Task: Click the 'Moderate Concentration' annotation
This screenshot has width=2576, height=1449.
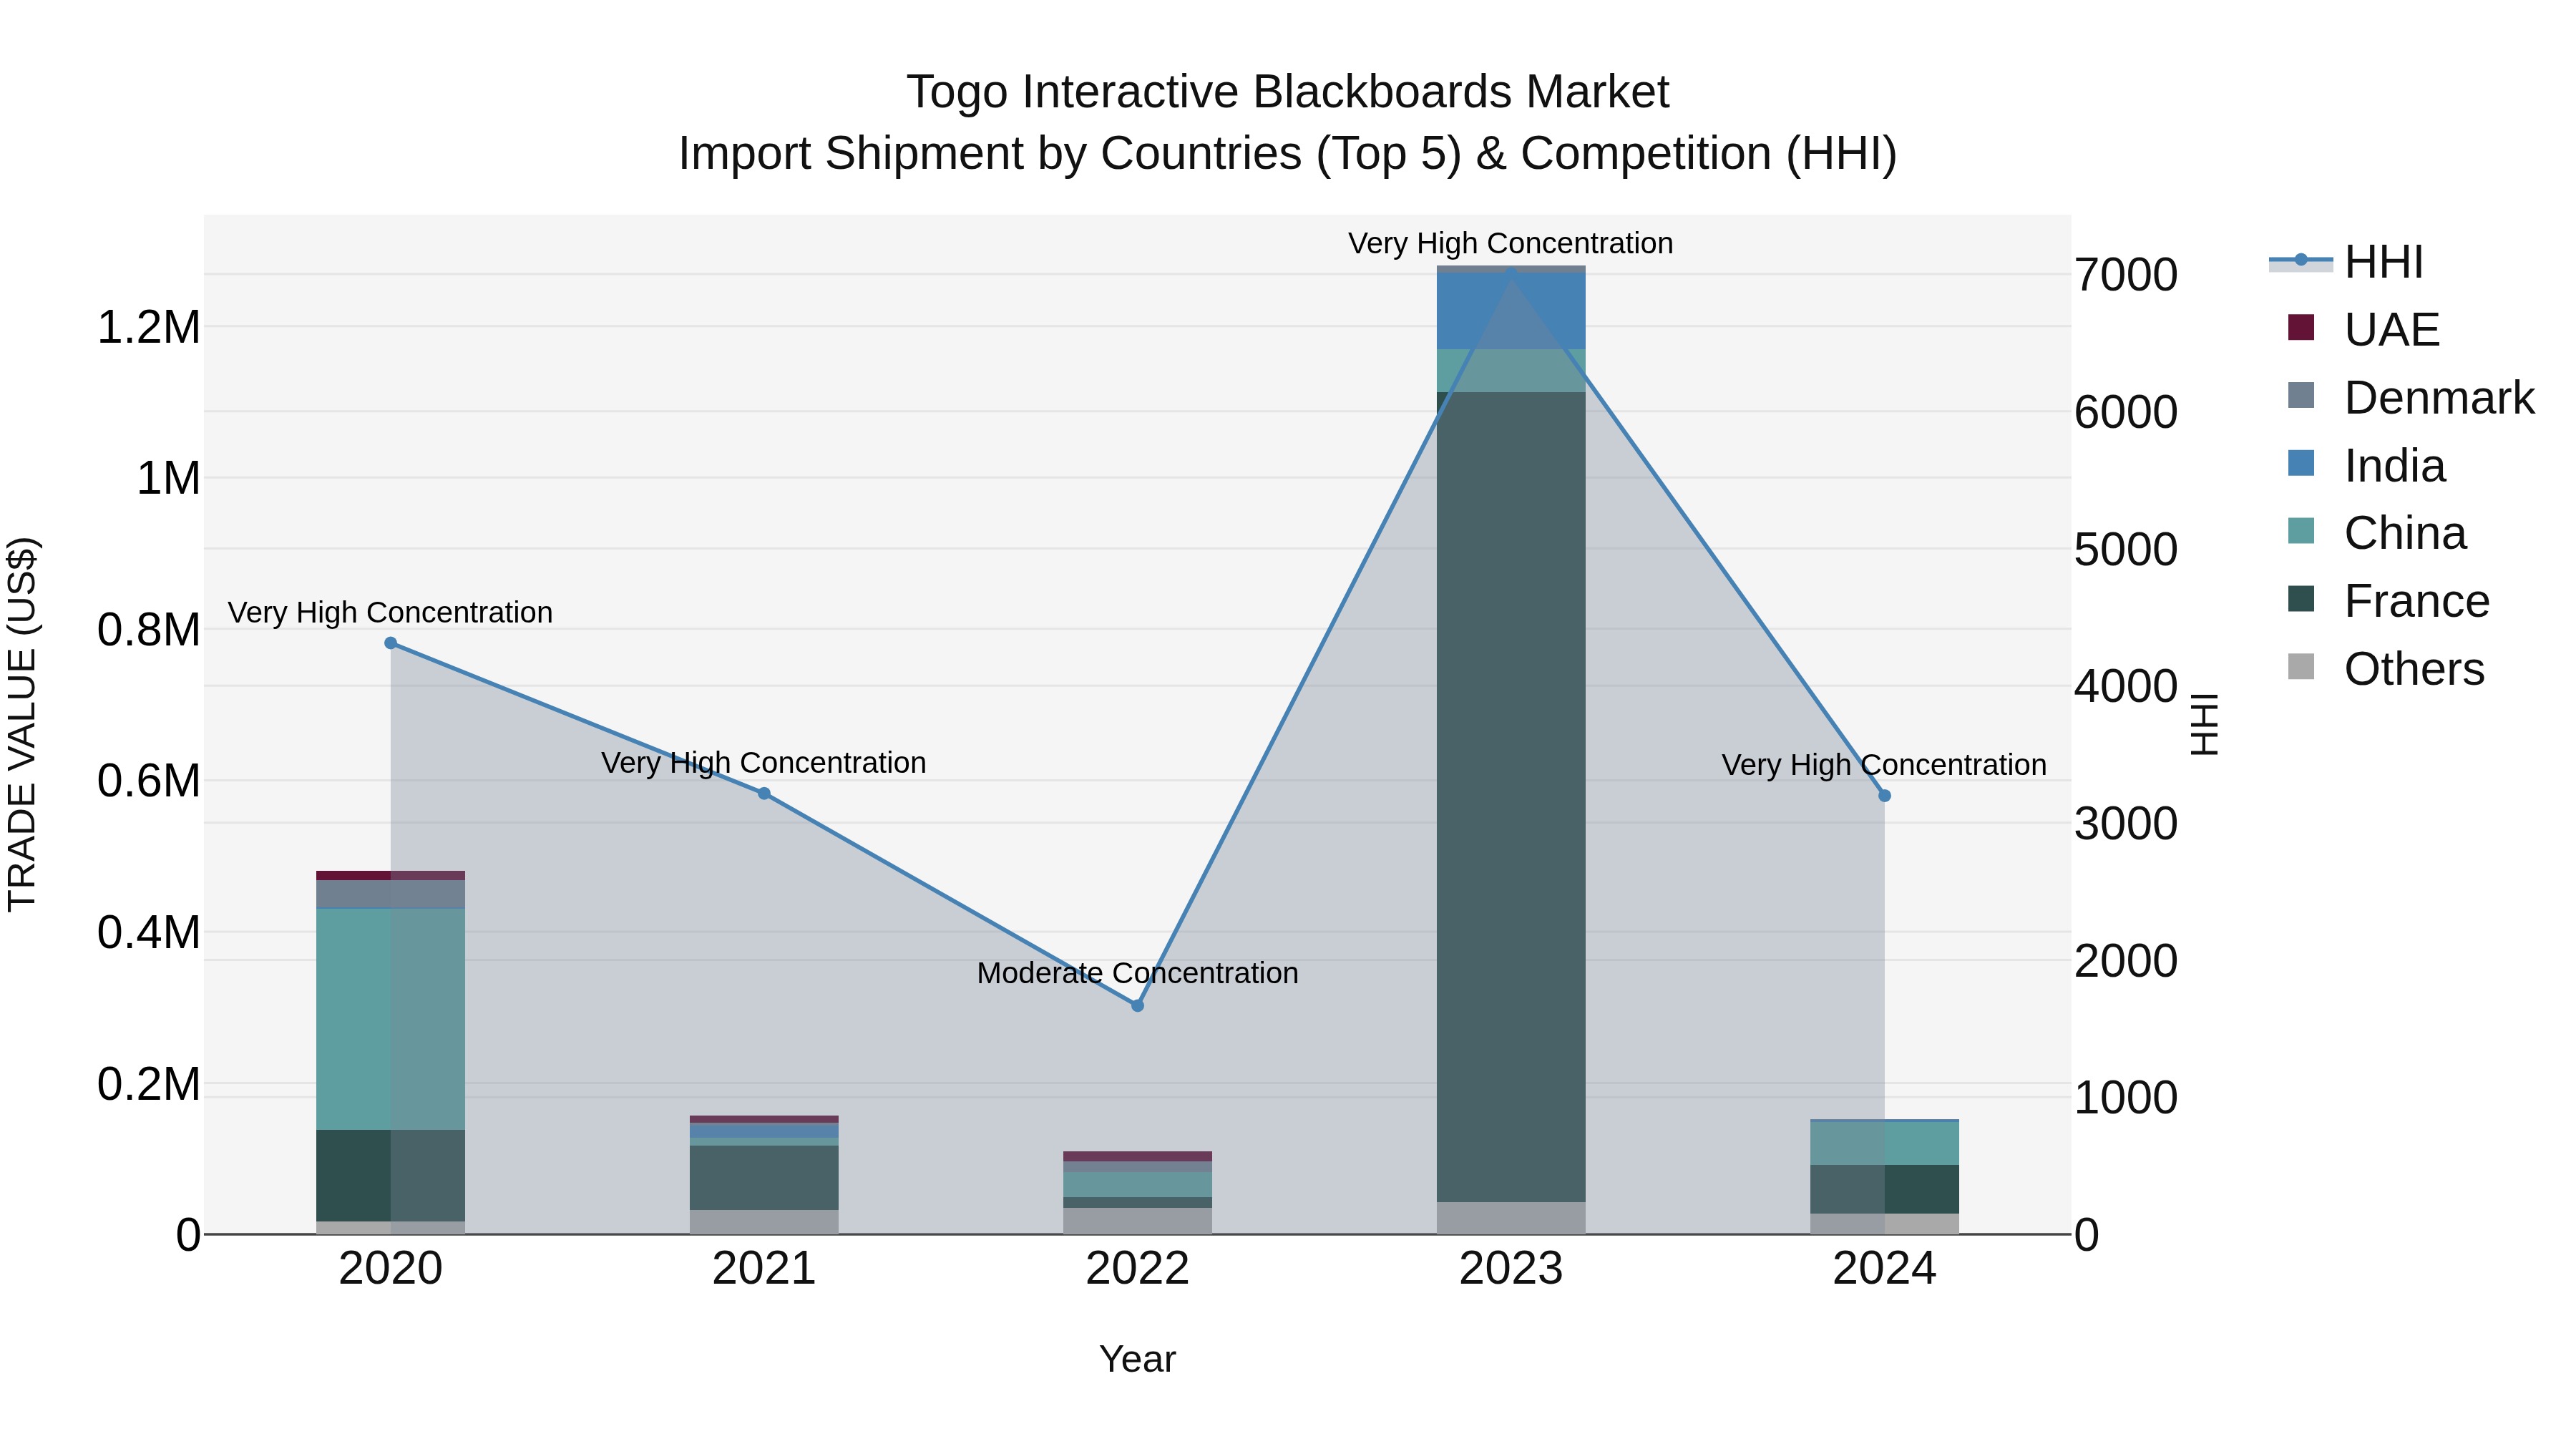Action: pos(1137,973)
